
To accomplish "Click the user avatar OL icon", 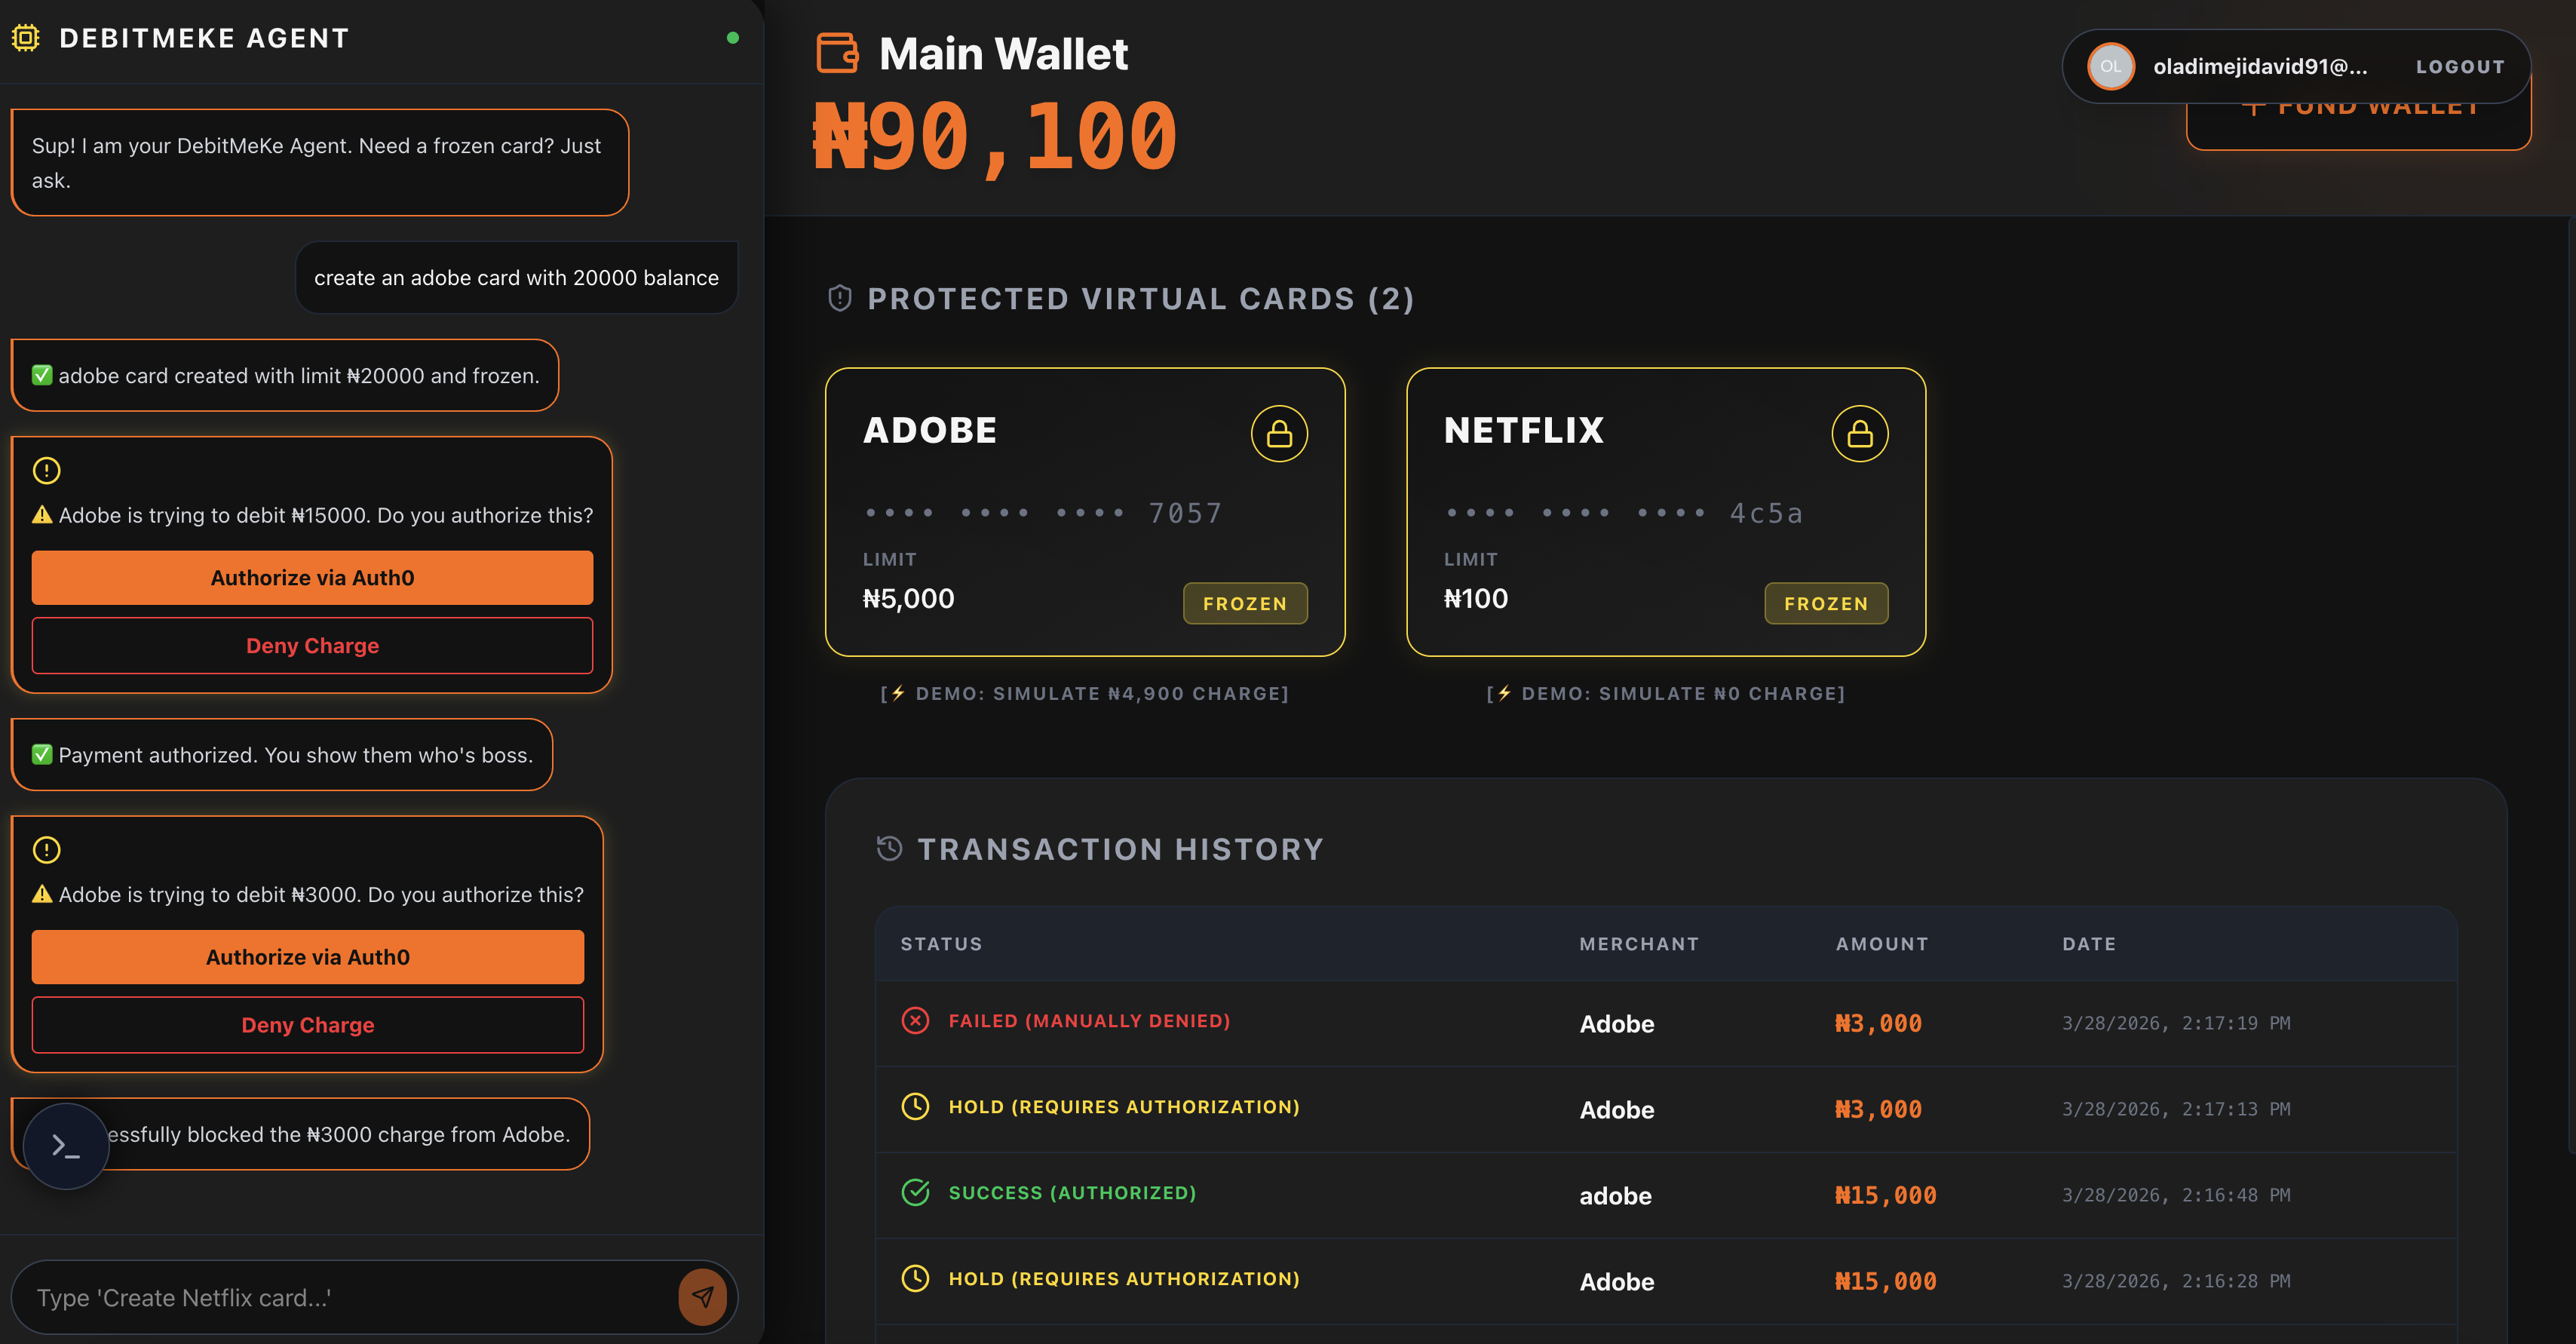I will pos(2110,67).
